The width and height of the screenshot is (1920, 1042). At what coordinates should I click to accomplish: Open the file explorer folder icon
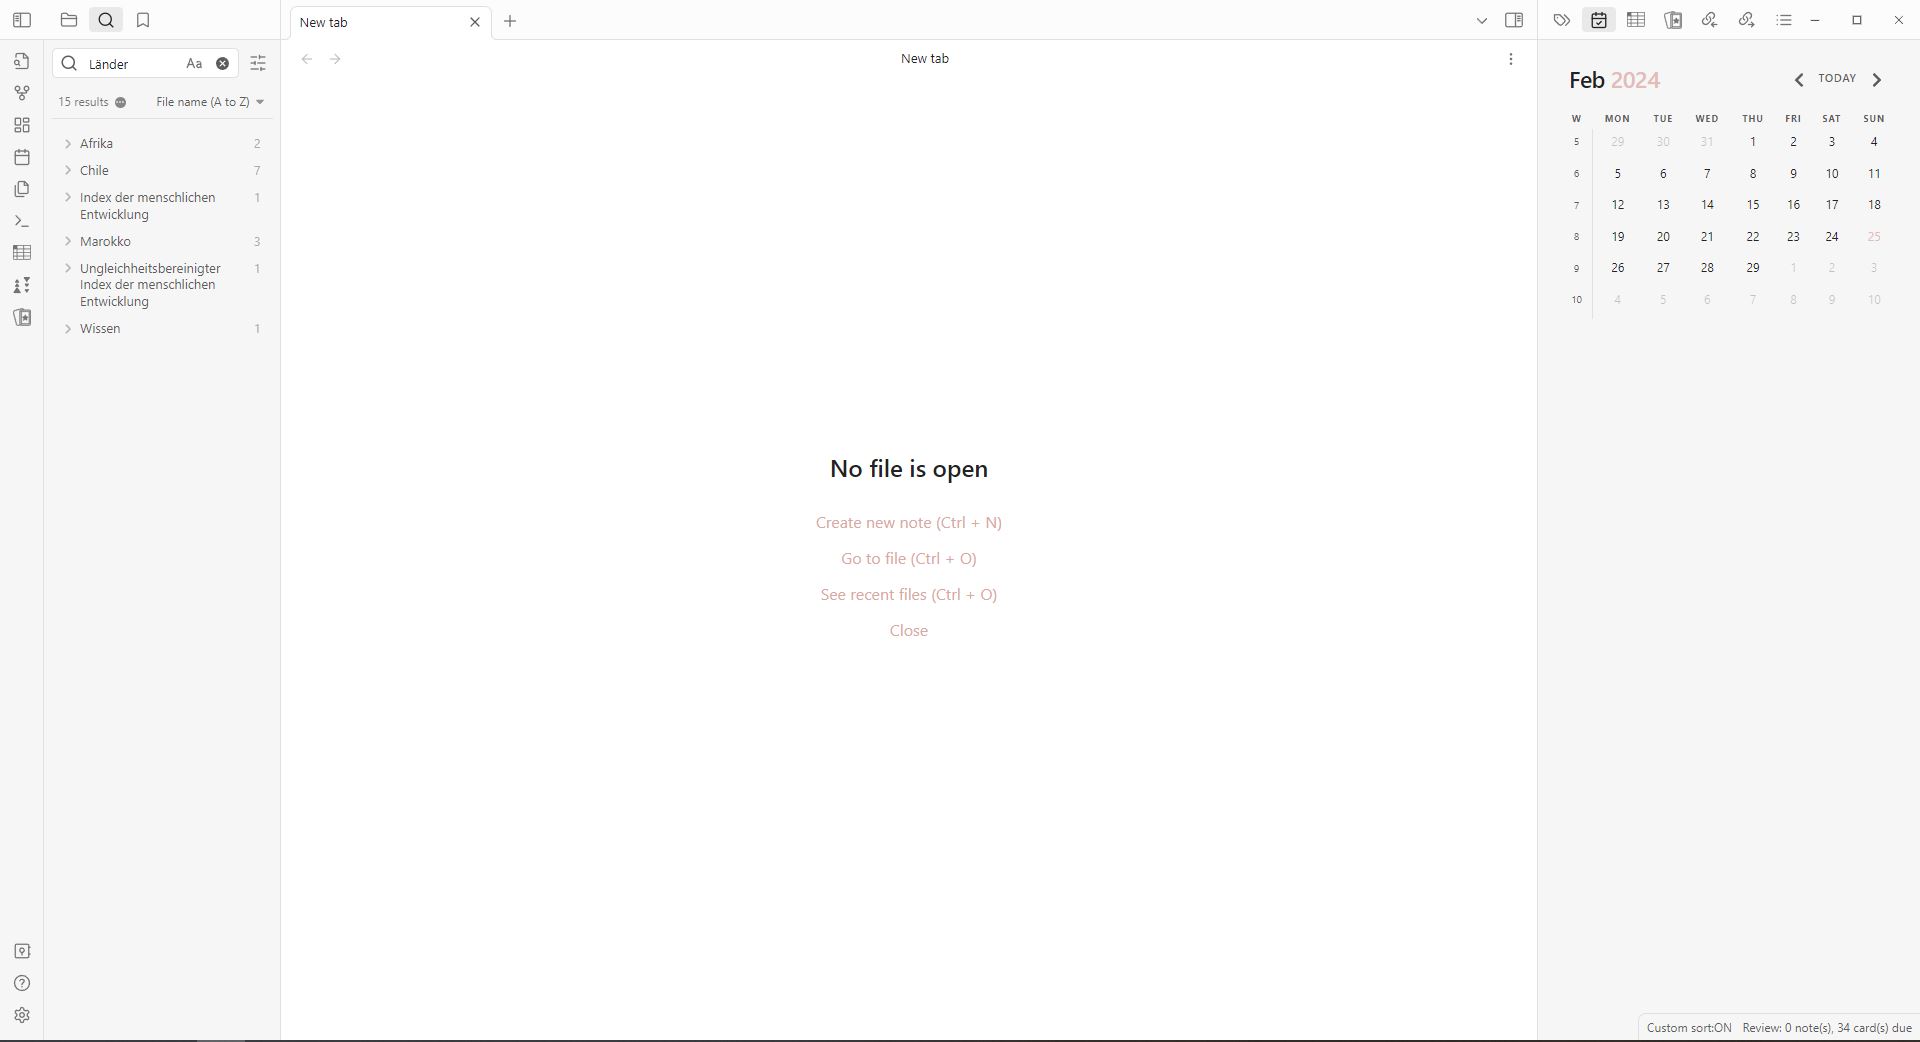[69, 20]
